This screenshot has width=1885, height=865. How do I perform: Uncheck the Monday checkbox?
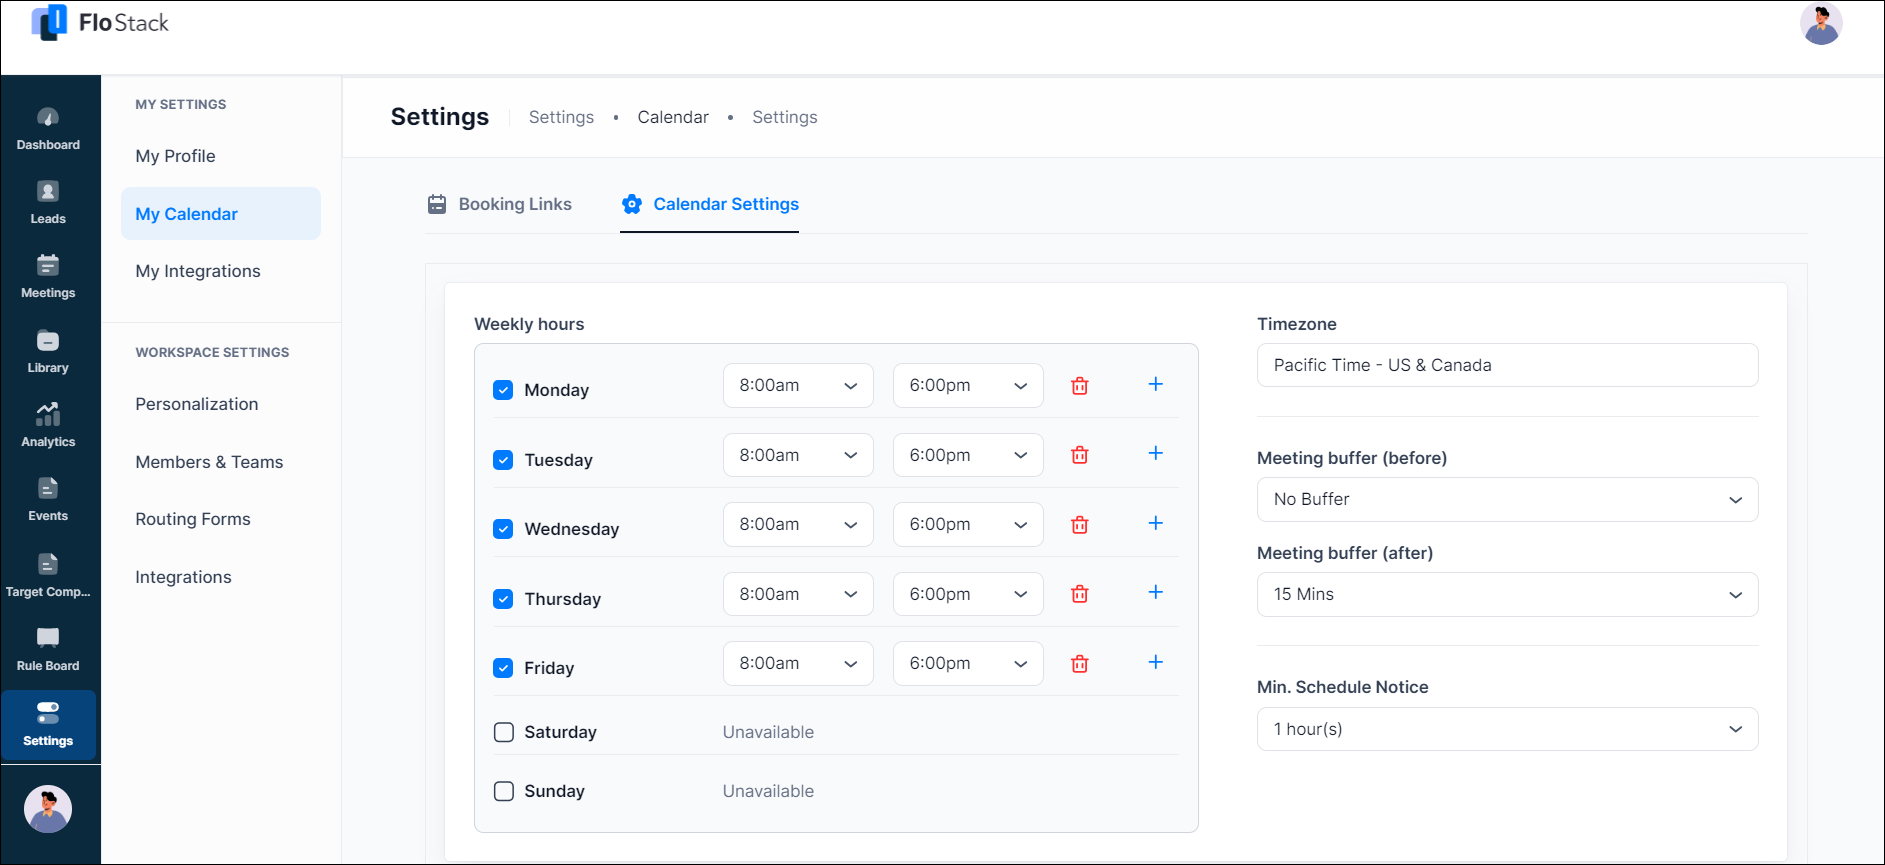503,390
